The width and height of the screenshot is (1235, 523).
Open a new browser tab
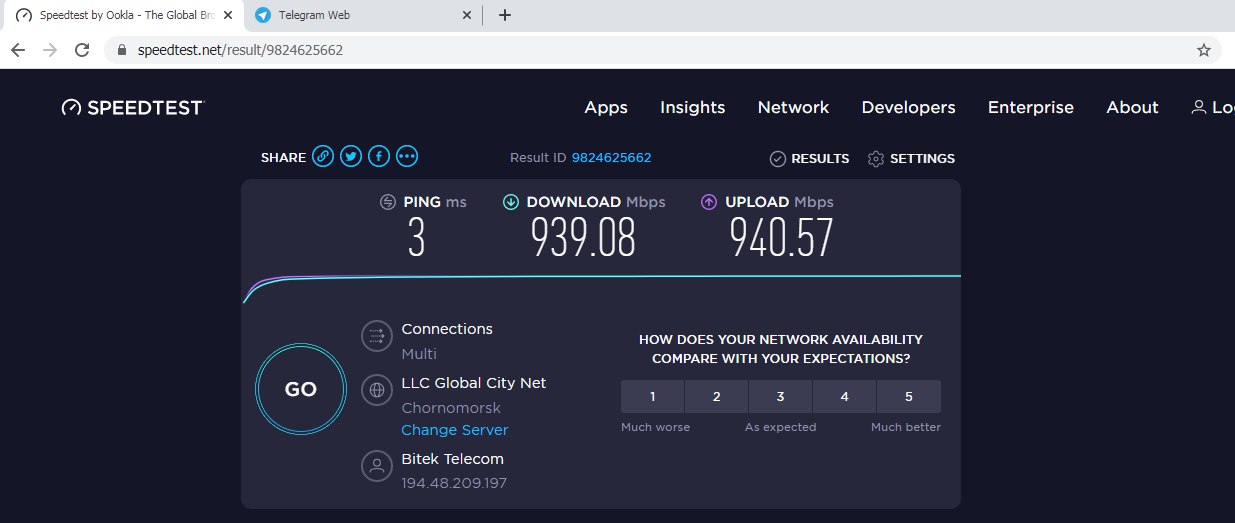(505, 15)
